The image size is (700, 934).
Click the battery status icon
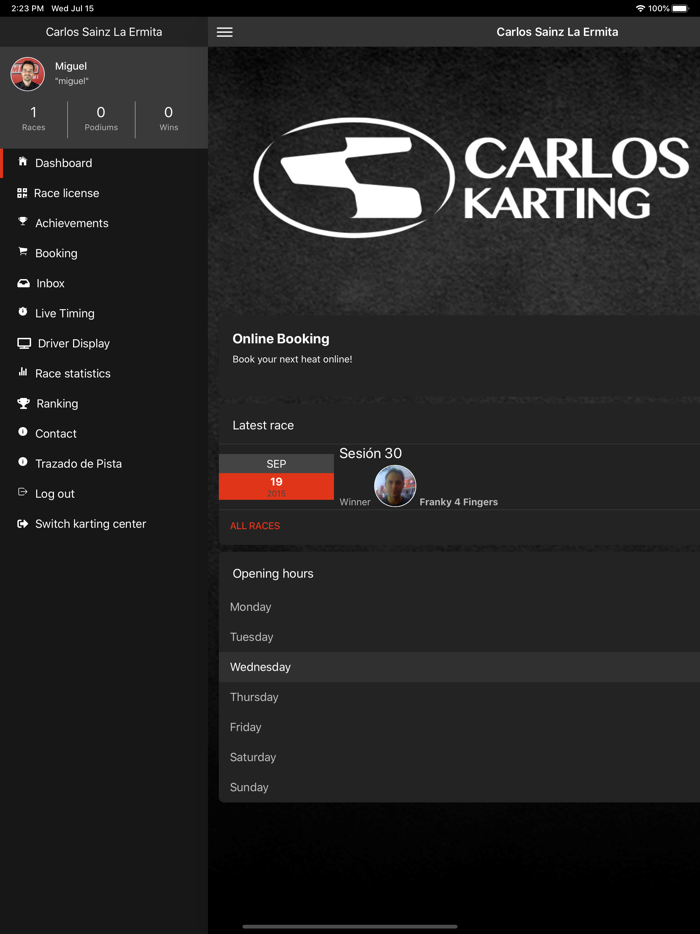[x=680, y=8]
